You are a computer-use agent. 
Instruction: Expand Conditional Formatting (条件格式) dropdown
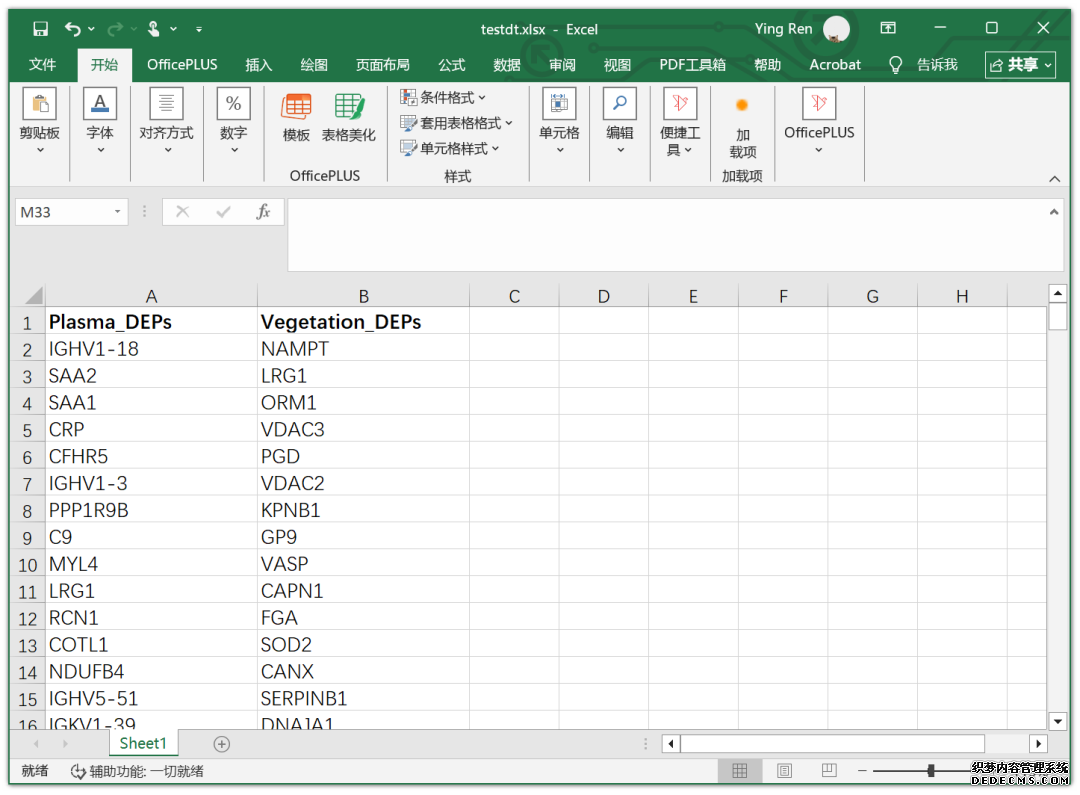click(x=444, y=97)
